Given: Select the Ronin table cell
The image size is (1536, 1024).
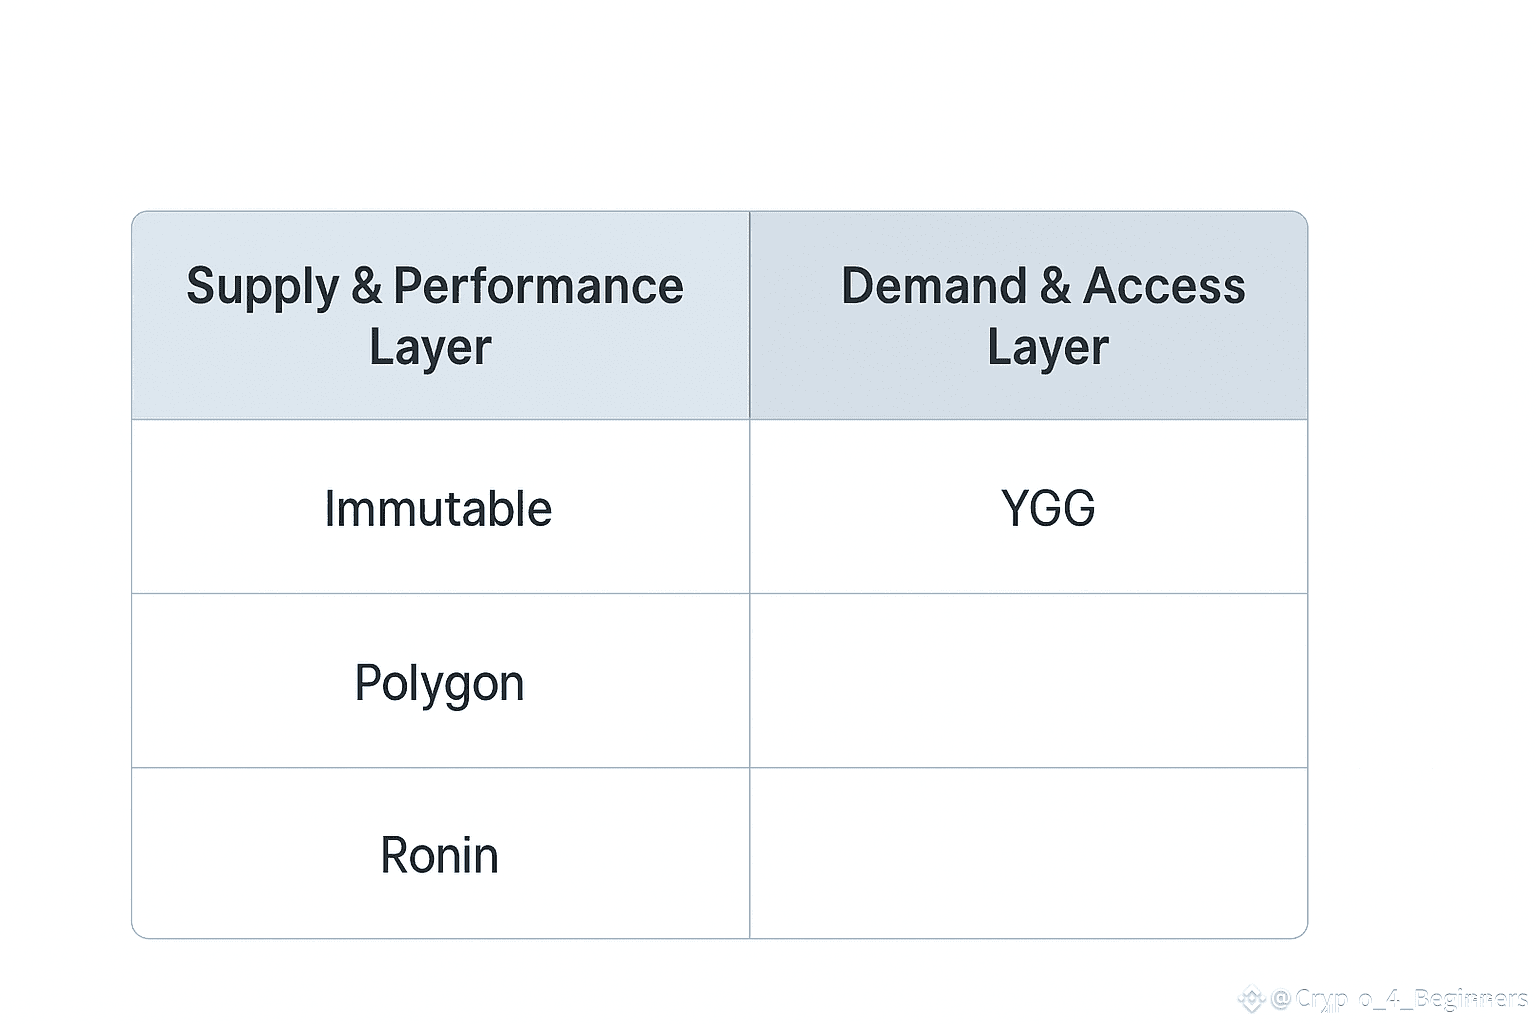Looking at the screenshot, I should tap(439, 856).
